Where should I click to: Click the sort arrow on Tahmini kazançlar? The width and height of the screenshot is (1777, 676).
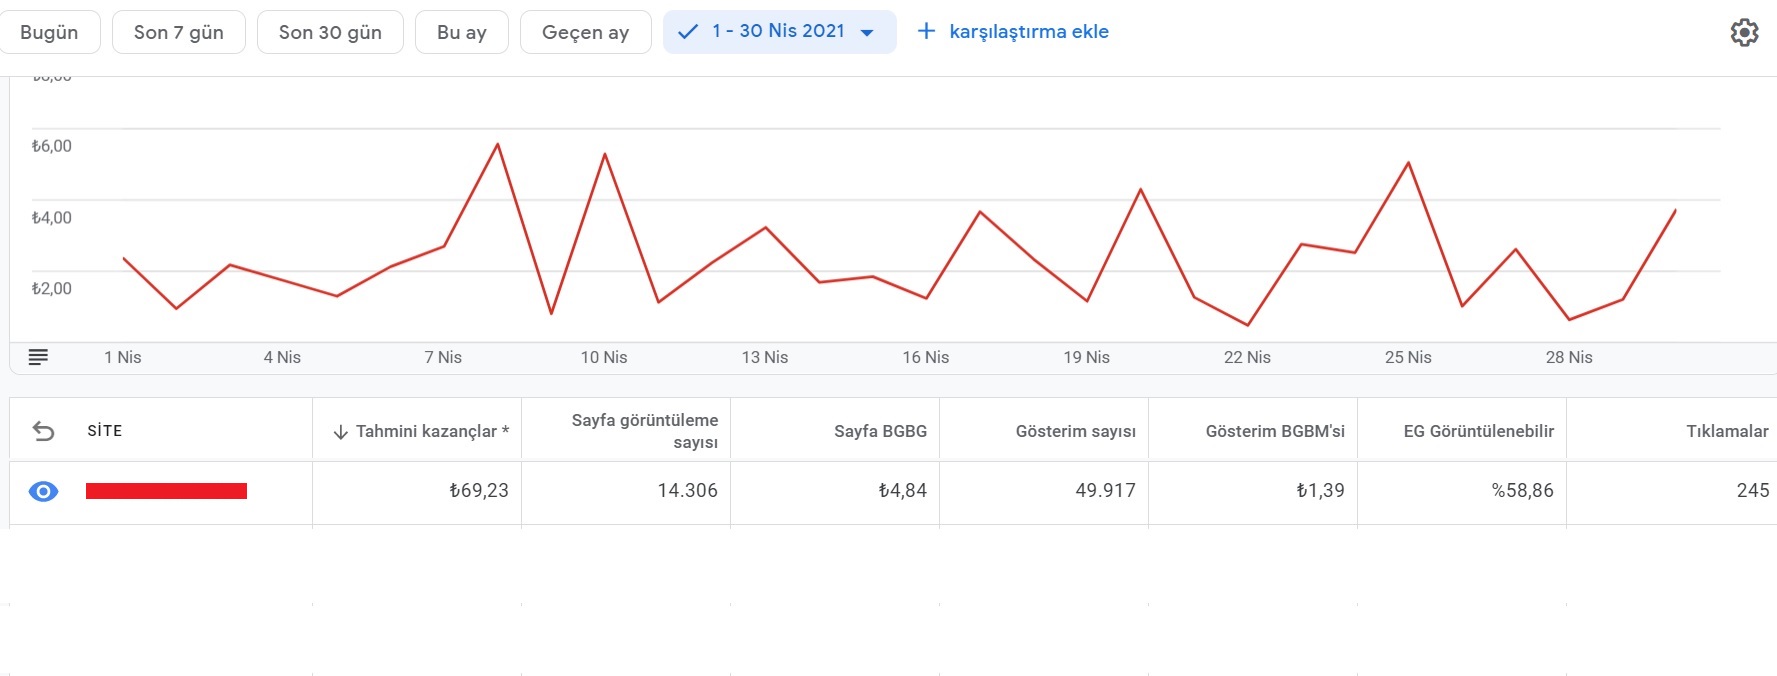pos(340,432)
